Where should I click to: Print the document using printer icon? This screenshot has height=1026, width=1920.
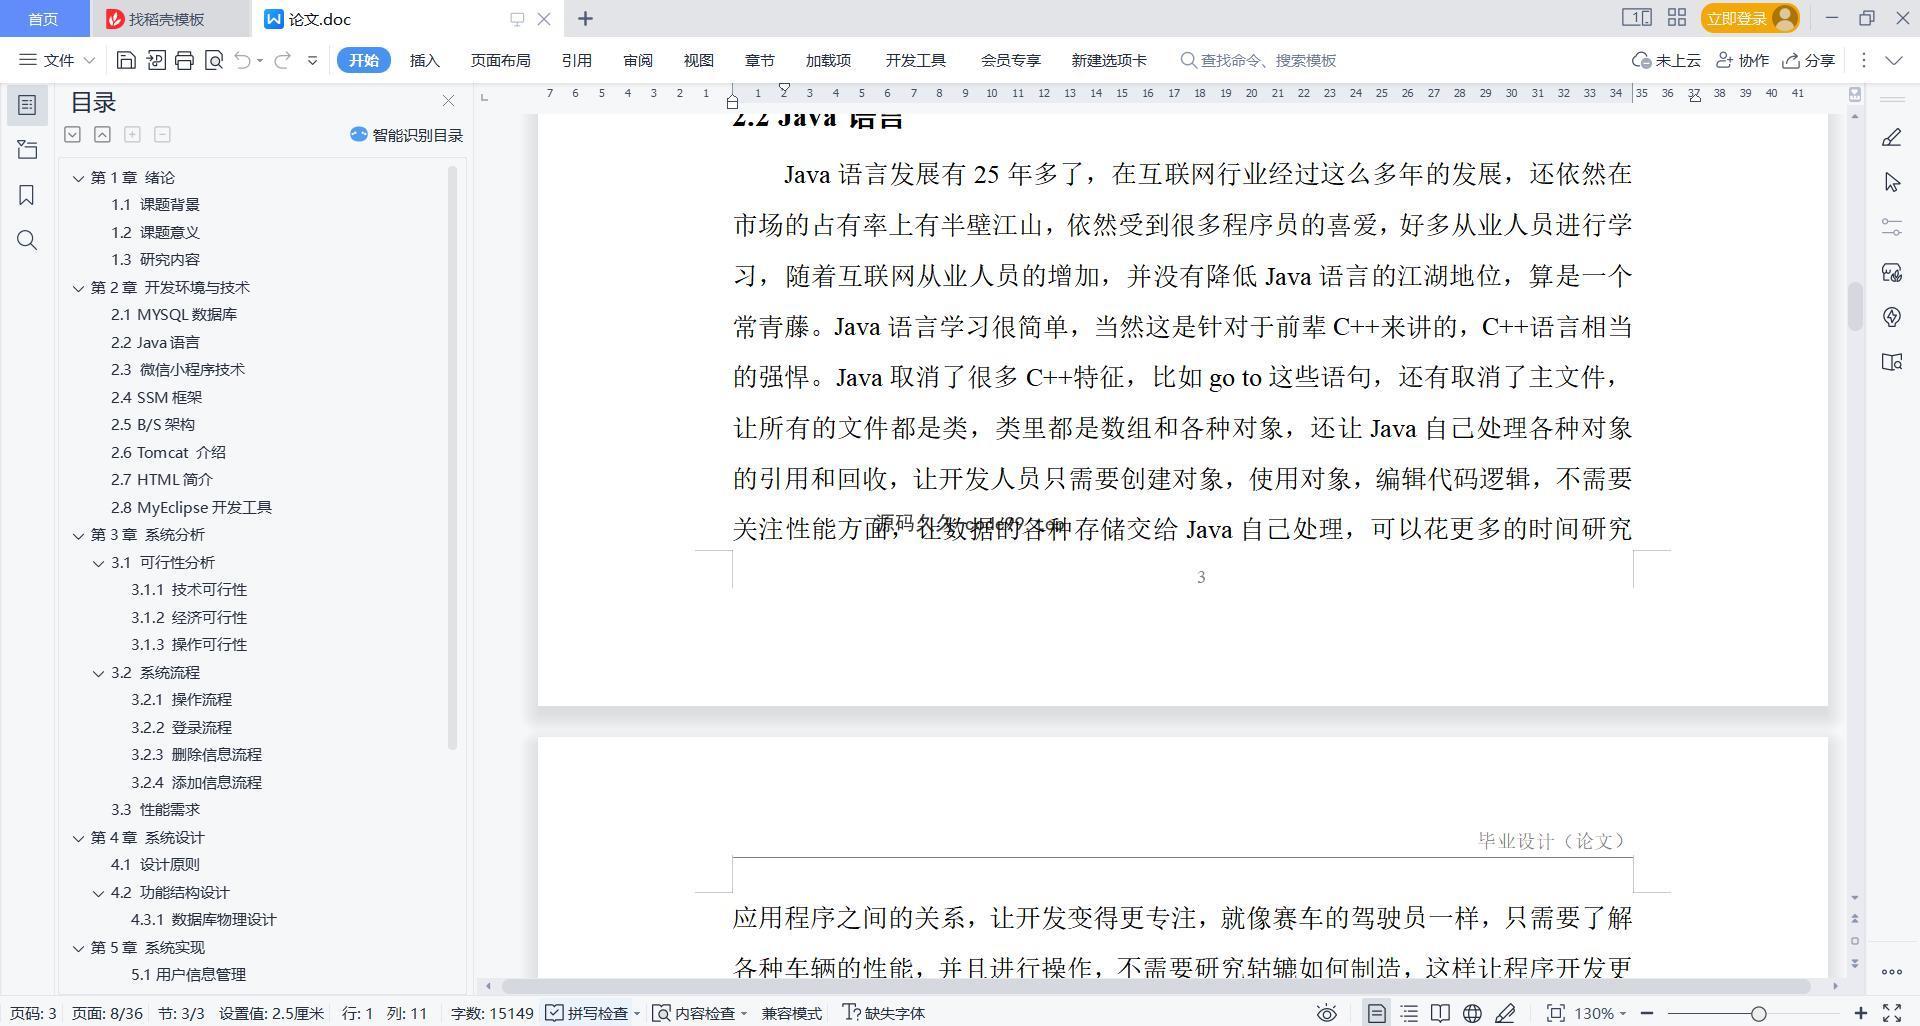(x=184, y=60)
